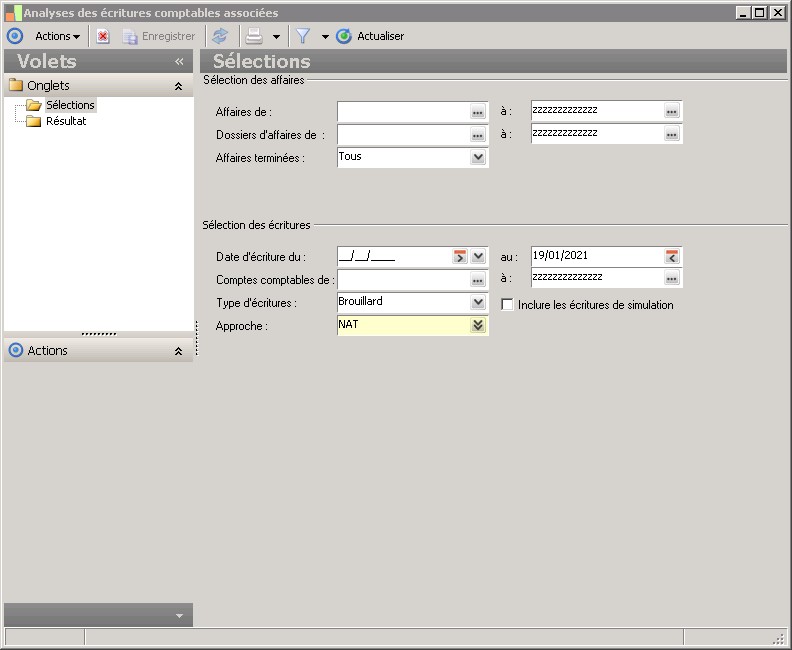Click the red delete icon in toolbar

pyautogui.click(x=103, y=36)
